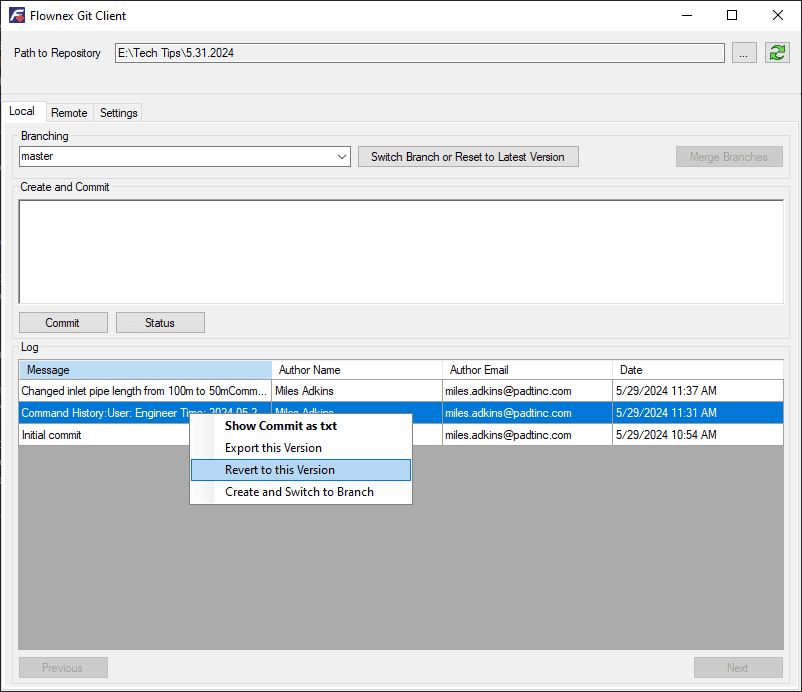Open the Settings tab

pyautogui.click(x=119, y=113)
